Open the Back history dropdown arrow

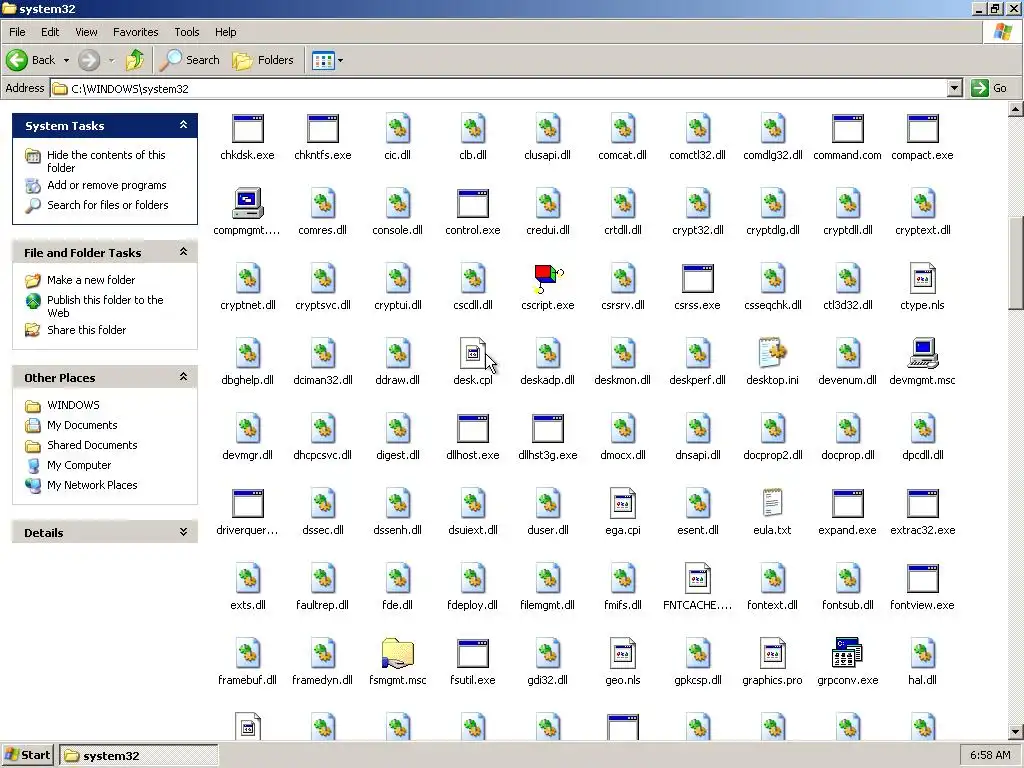(66, 60)
